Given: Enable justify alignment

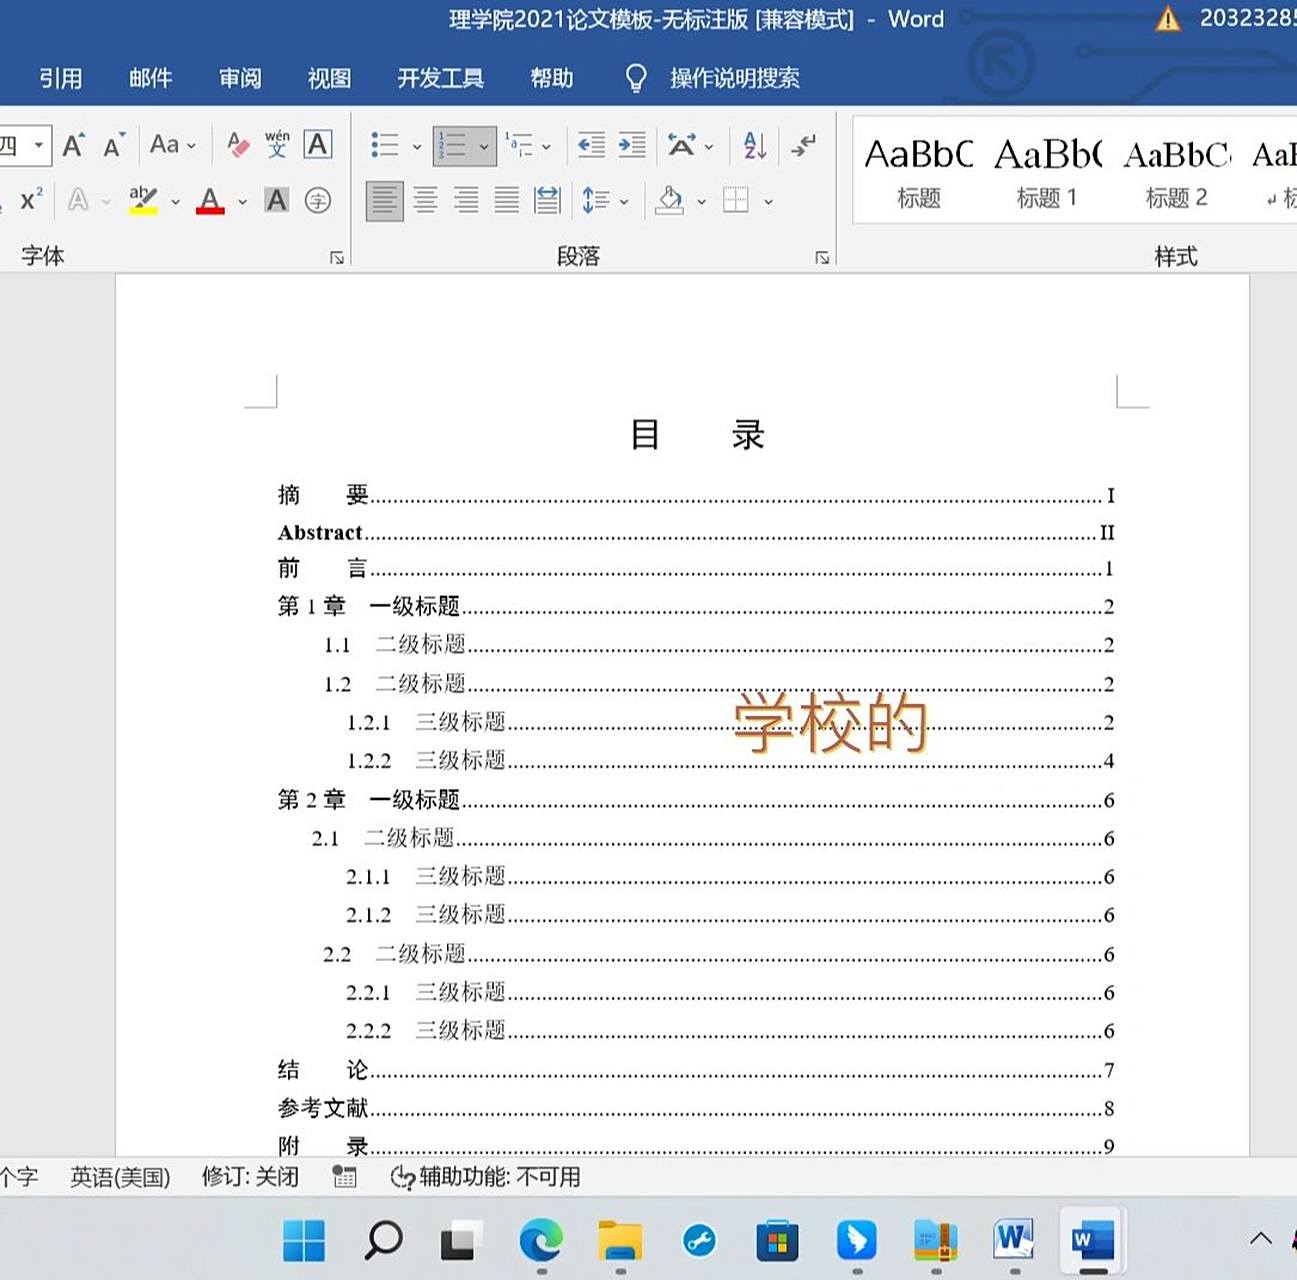Looking at the screenshot, I should pos(507,200).
